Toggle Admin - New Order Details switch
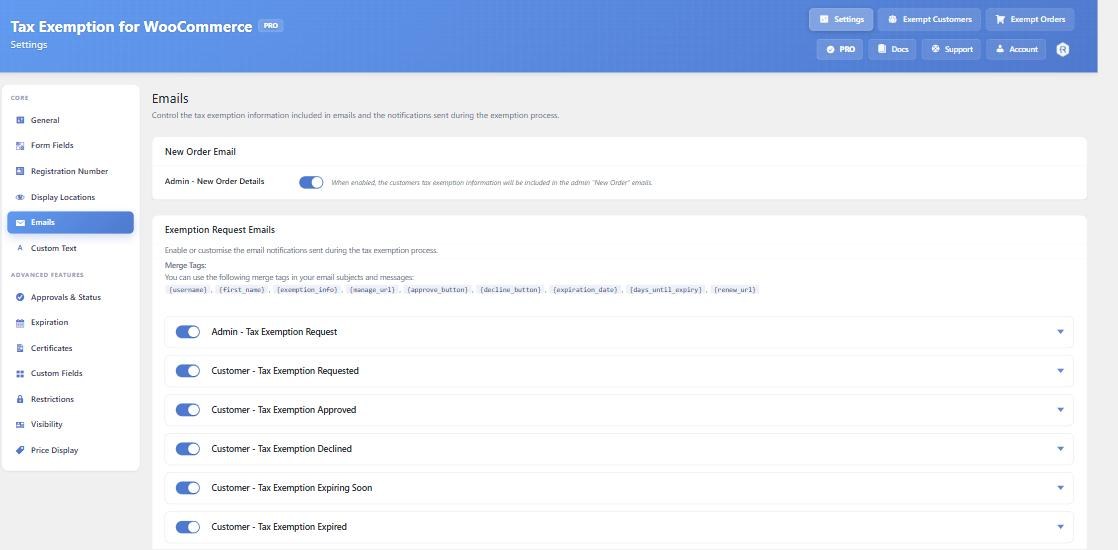 (311, 182)
